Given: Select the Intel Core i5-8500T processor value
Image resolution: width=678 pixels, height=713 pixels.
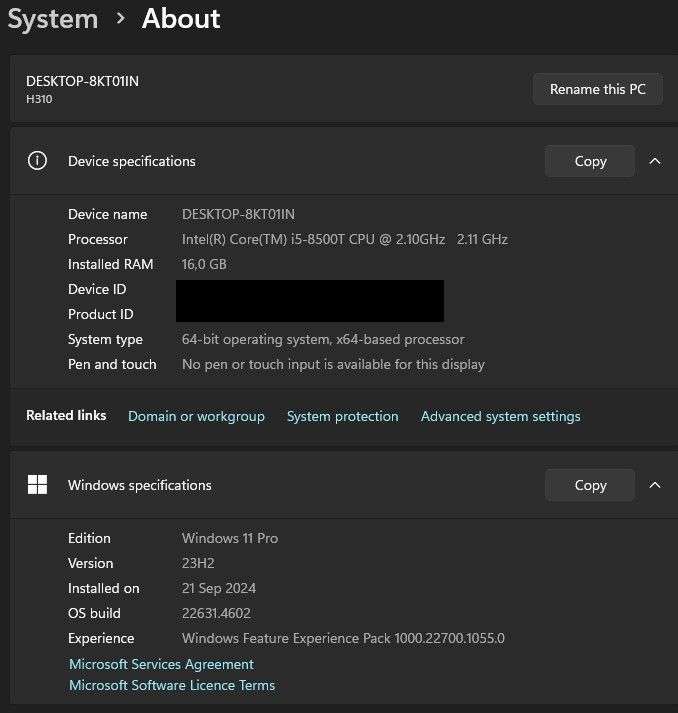Looking at the screenshot, I should pos(345,239).
